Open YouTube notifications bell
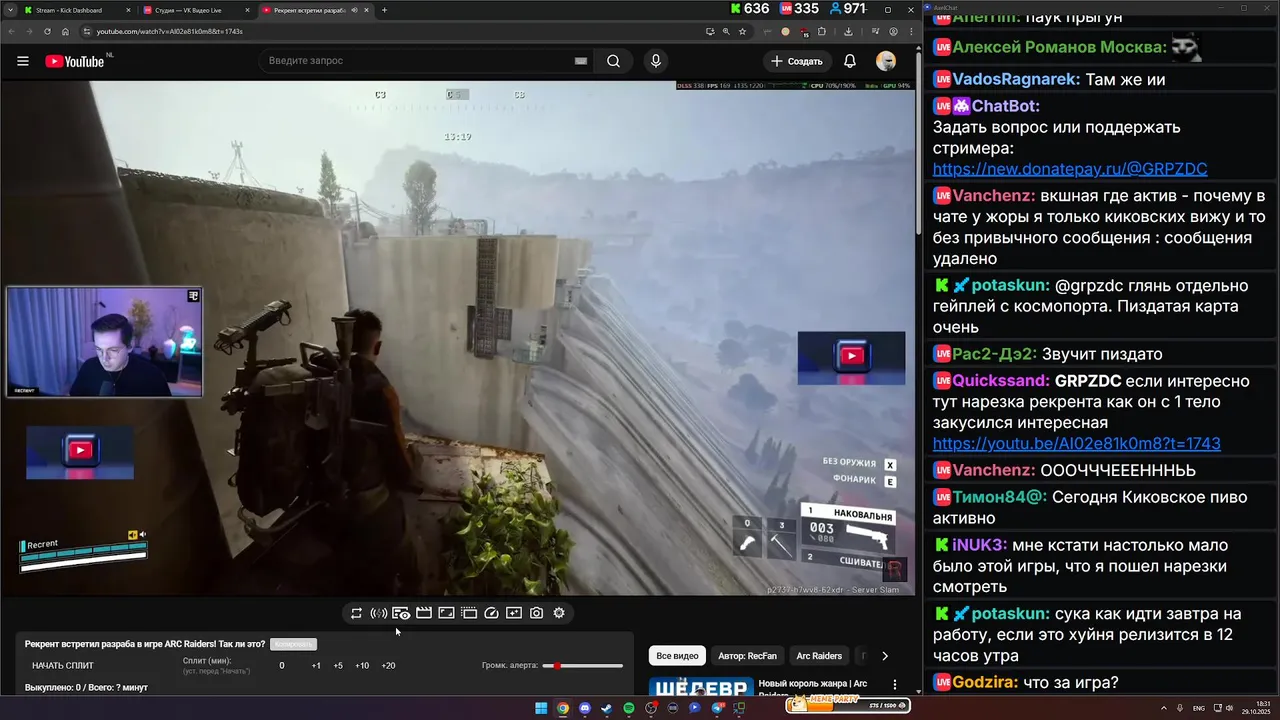 pyautogui.click(x=849, y=61)
